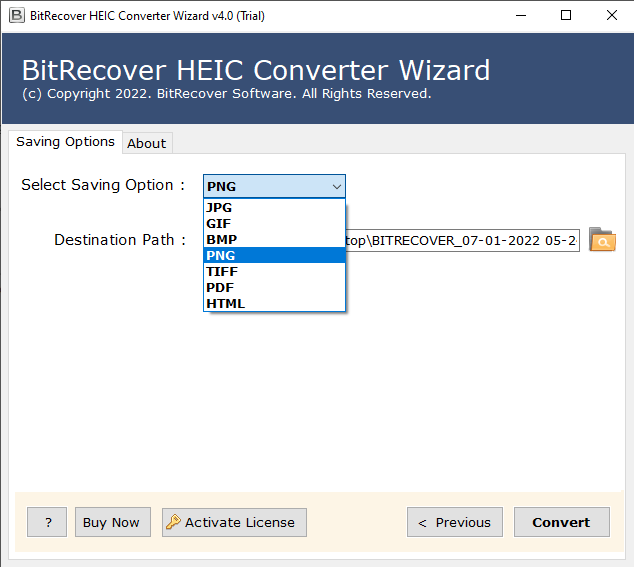Switch to the About tab
The width and height of the screenshot is (634, 567).
tap(146, 143)
